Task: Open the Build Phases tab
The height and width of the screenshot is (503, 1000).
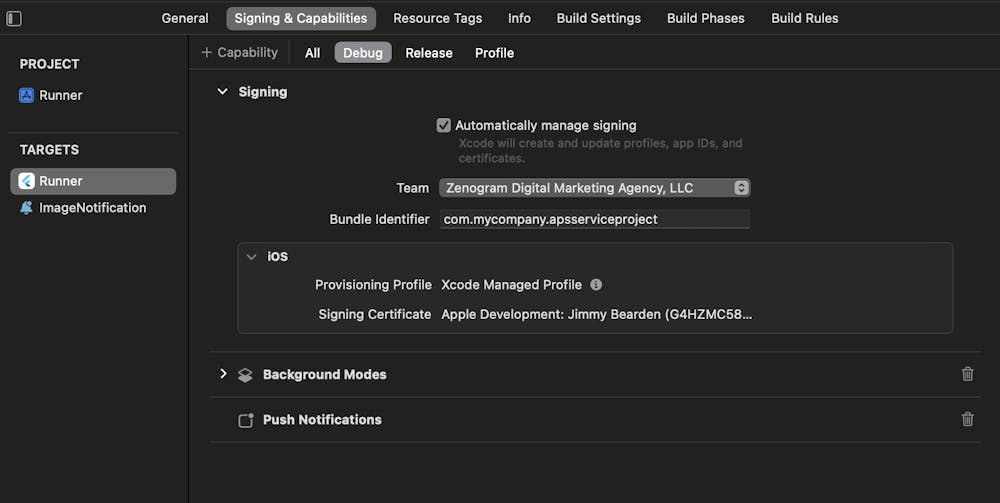Action: tap(706, 18)
